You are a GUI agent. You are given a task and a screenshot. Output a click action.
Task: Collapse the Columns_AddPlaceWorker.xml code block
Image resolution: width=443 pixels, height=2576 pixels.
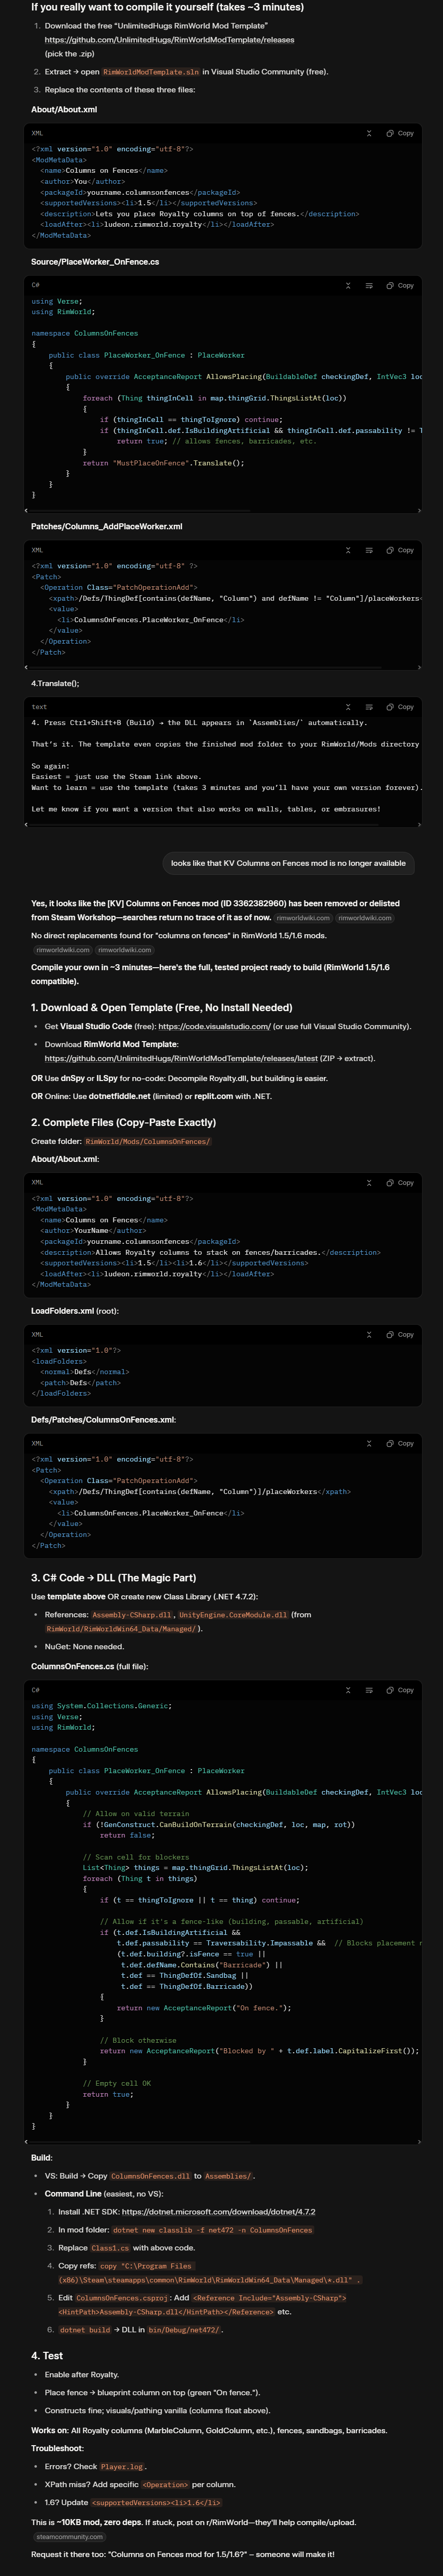point(348,550)
